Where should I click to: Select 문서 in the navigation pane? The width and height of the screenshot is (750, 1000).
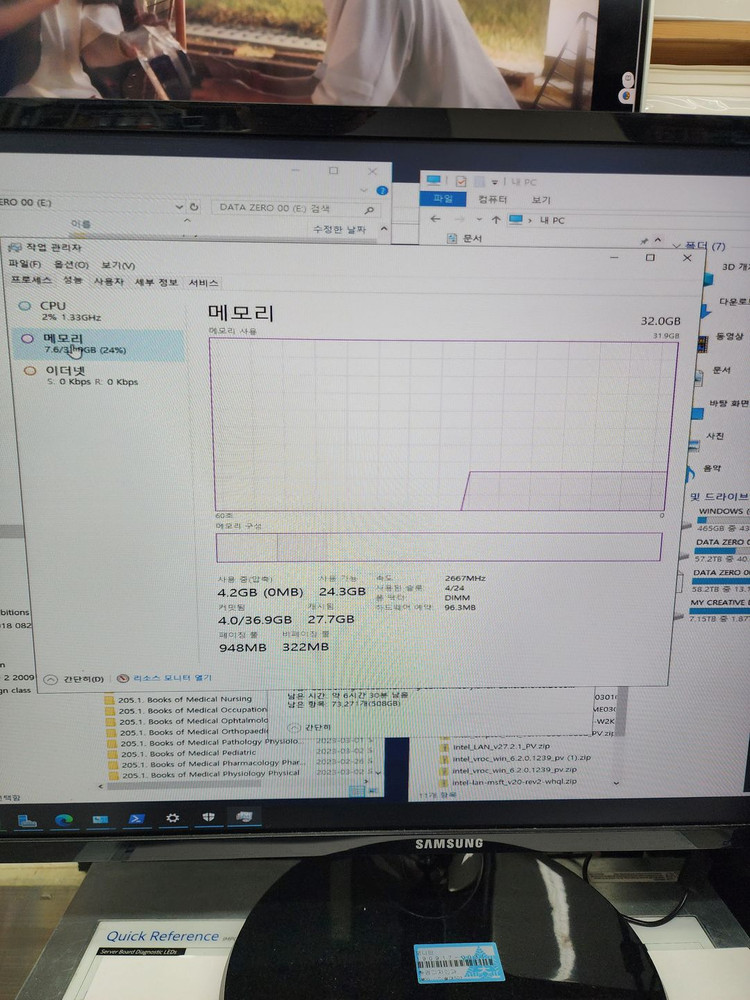pyautogui.click(x=466, y=239)
